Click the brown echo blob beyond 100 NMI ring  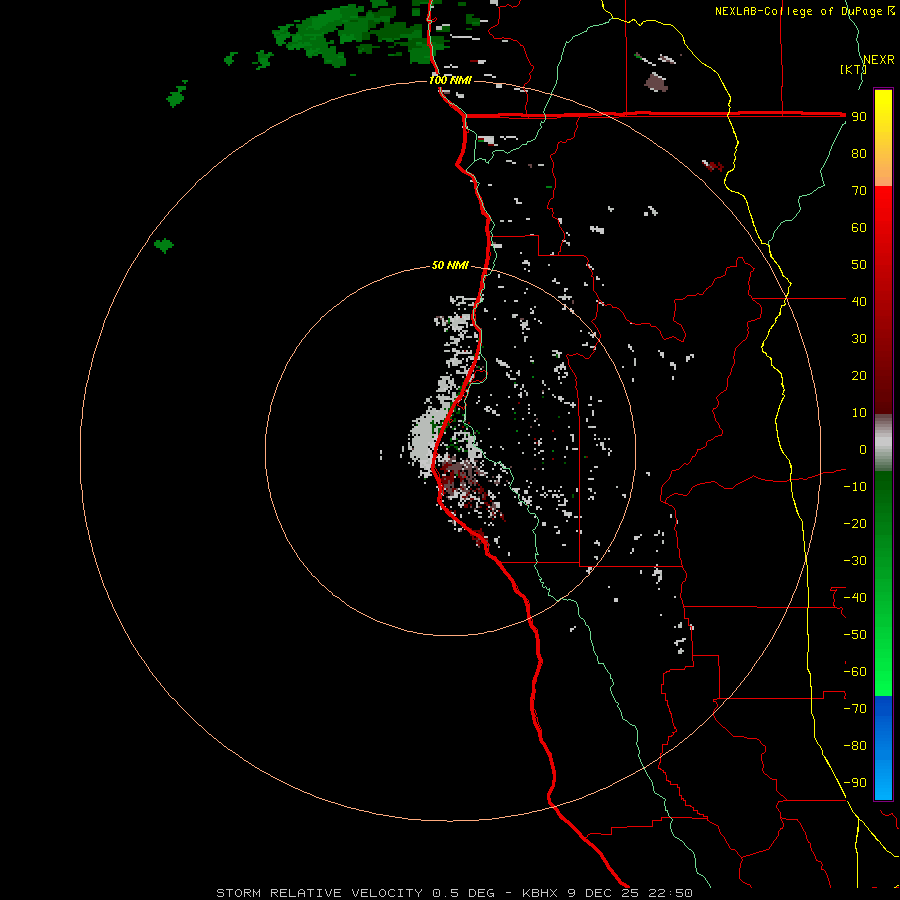click(x=657, y=82)
